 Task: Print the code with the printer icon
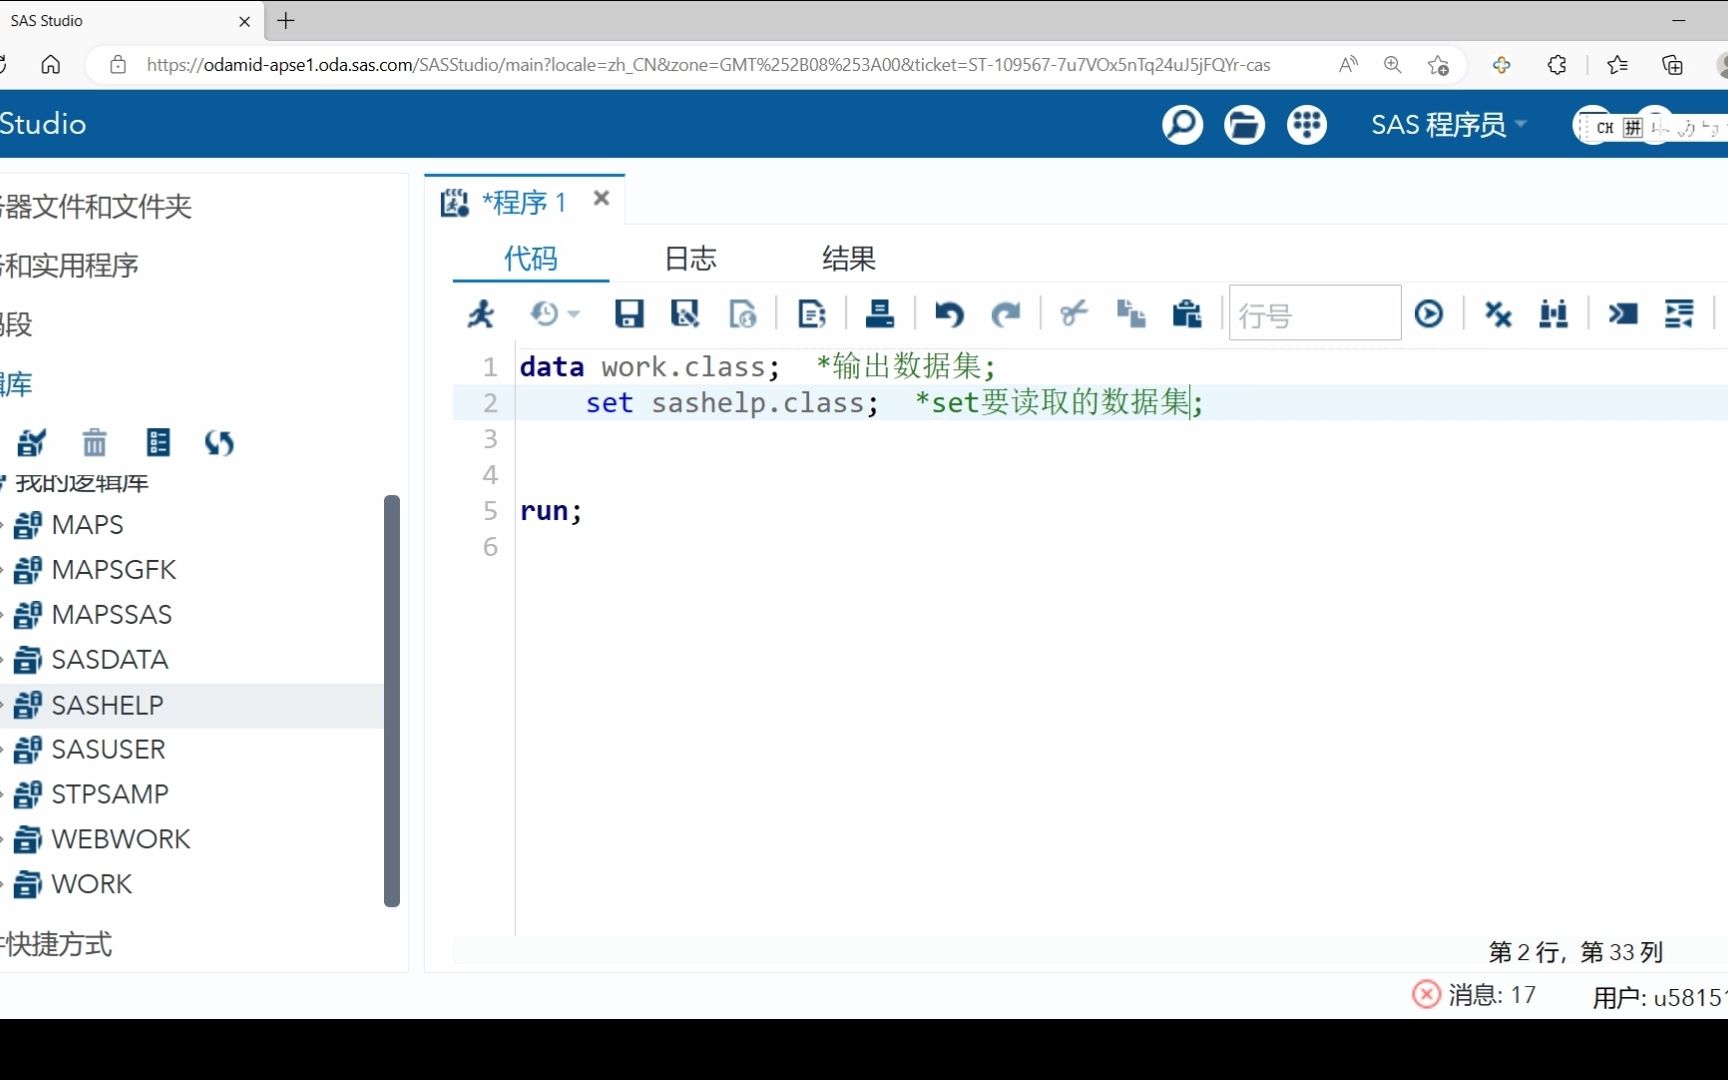879,314
